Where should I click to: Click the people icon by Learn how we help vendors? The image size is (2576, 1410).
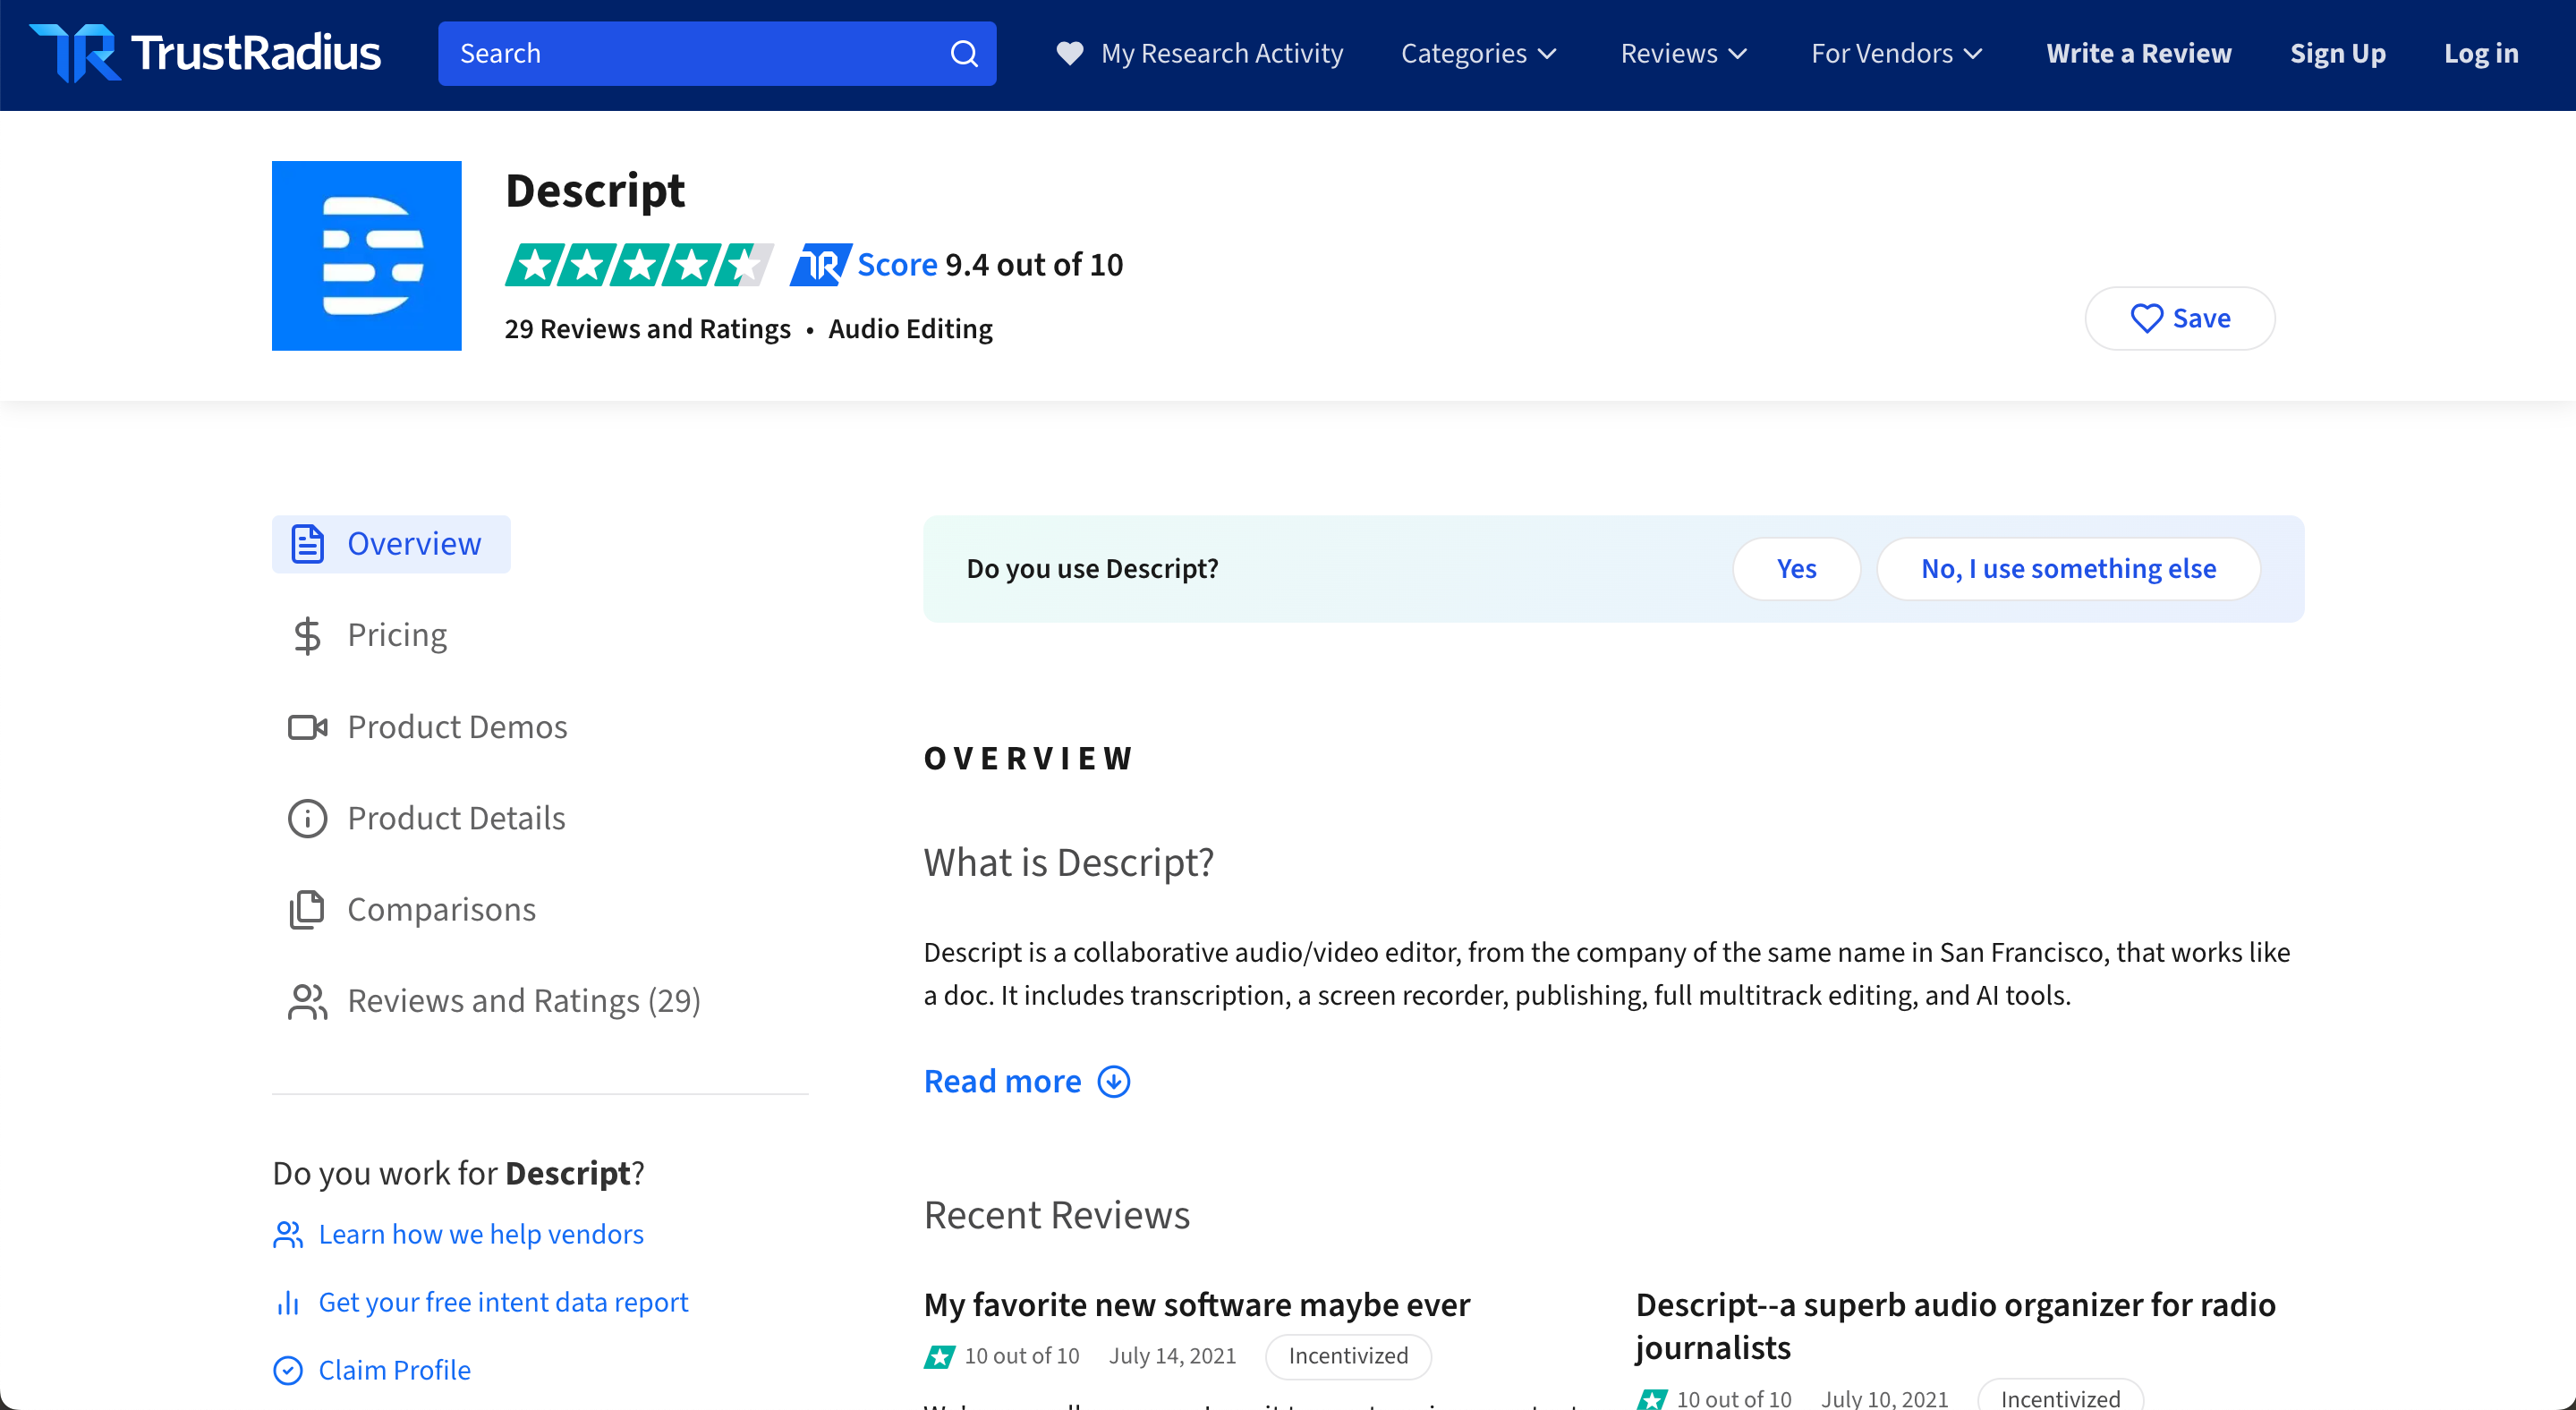point(288,1235)
